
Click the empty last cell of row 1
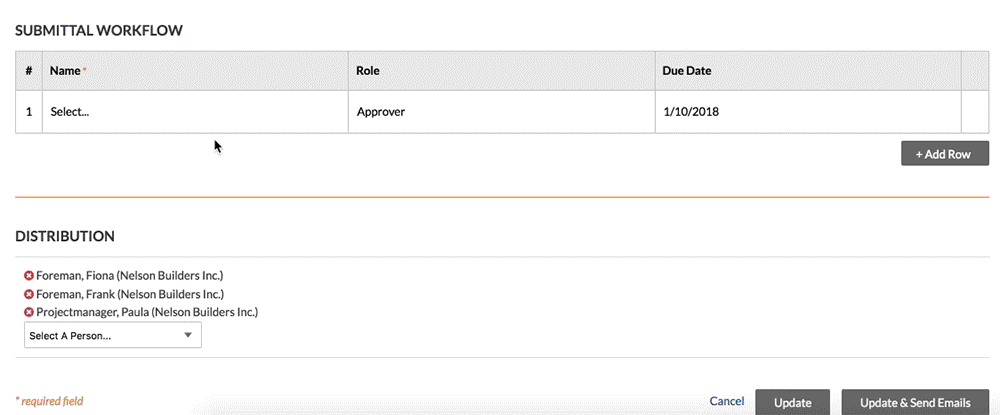click(x=974, y=112)
